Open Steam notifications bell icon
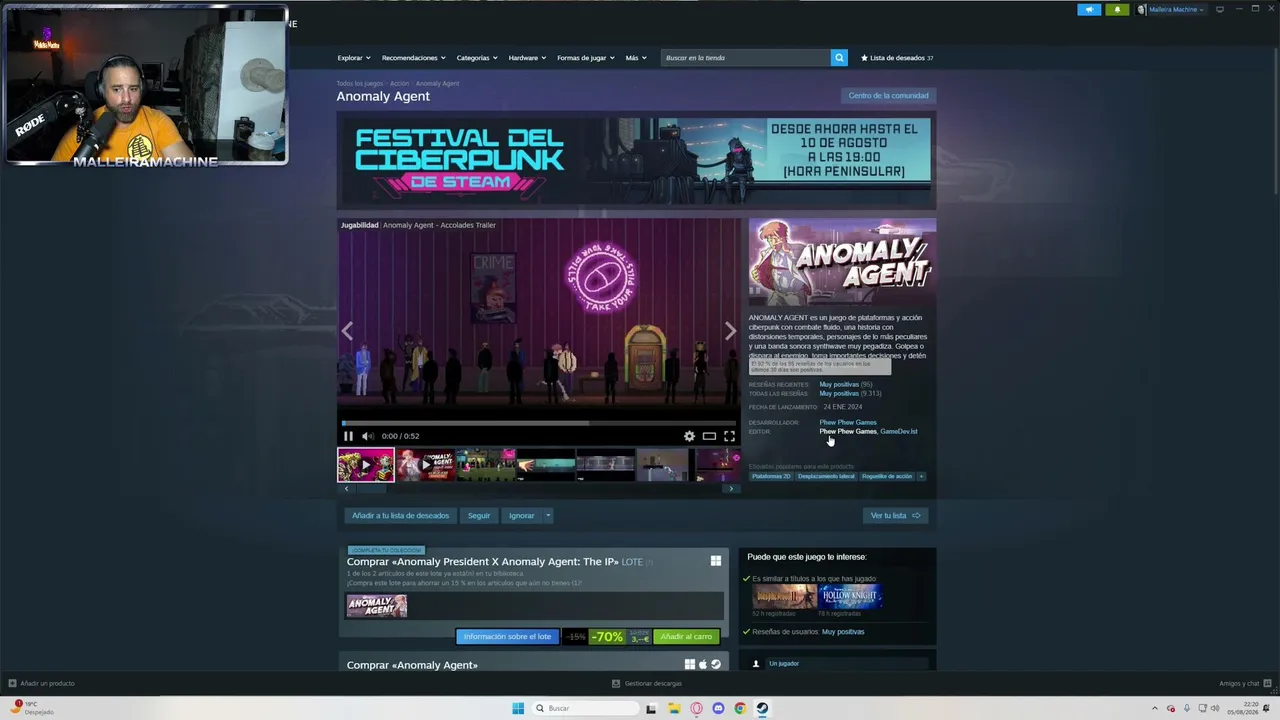Viewport: 1280px width, 720px height. point(1117,10)
